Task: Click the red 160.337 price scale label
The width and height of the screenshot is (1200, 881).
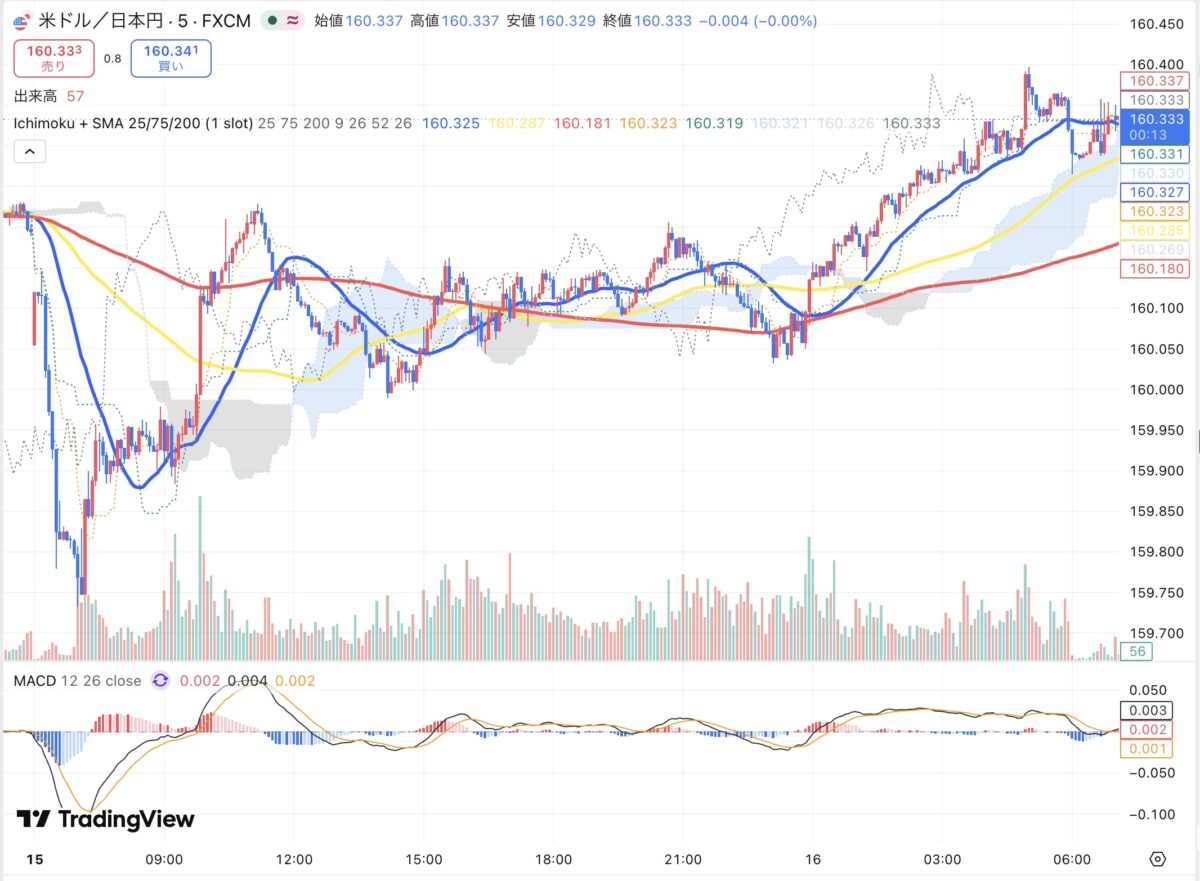Action: tap(1156, 81)
